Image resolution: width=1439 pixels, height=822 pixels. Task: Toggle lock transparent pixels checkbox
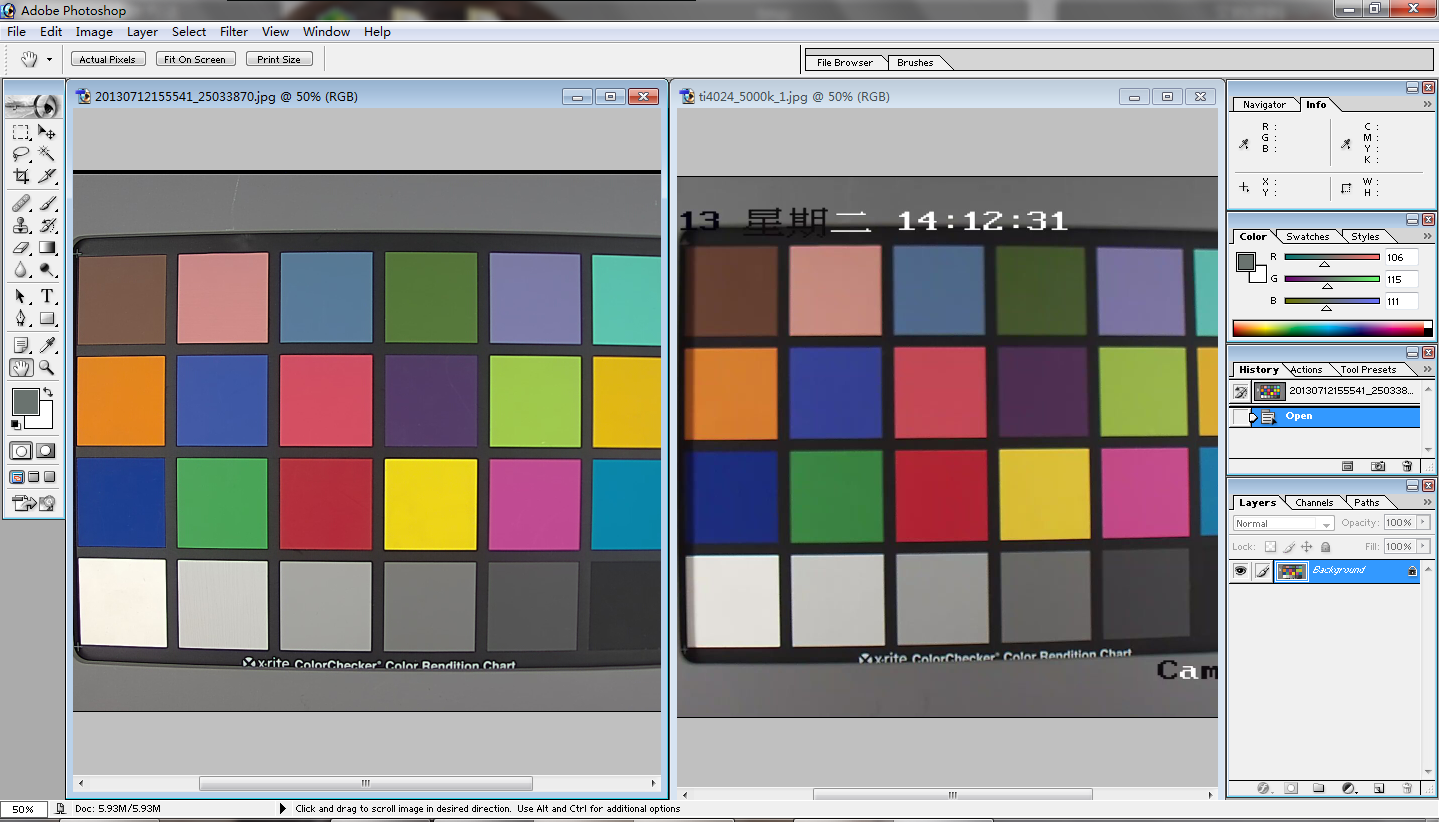pyautogui.click(x=1270, y=547)
